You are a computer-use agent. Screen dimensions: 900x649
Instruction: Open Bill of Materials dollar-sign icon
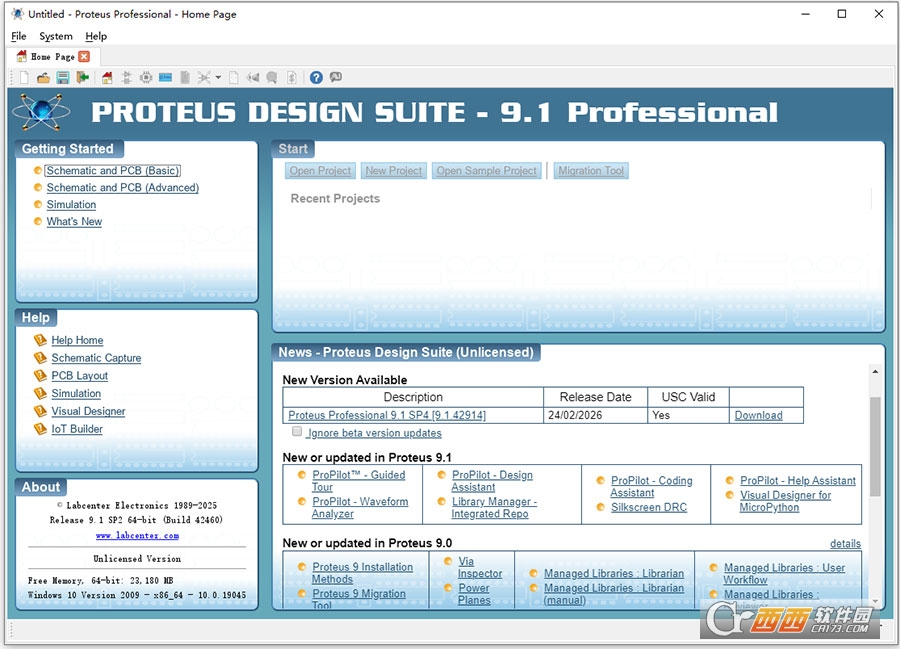[x=292, y=77]
